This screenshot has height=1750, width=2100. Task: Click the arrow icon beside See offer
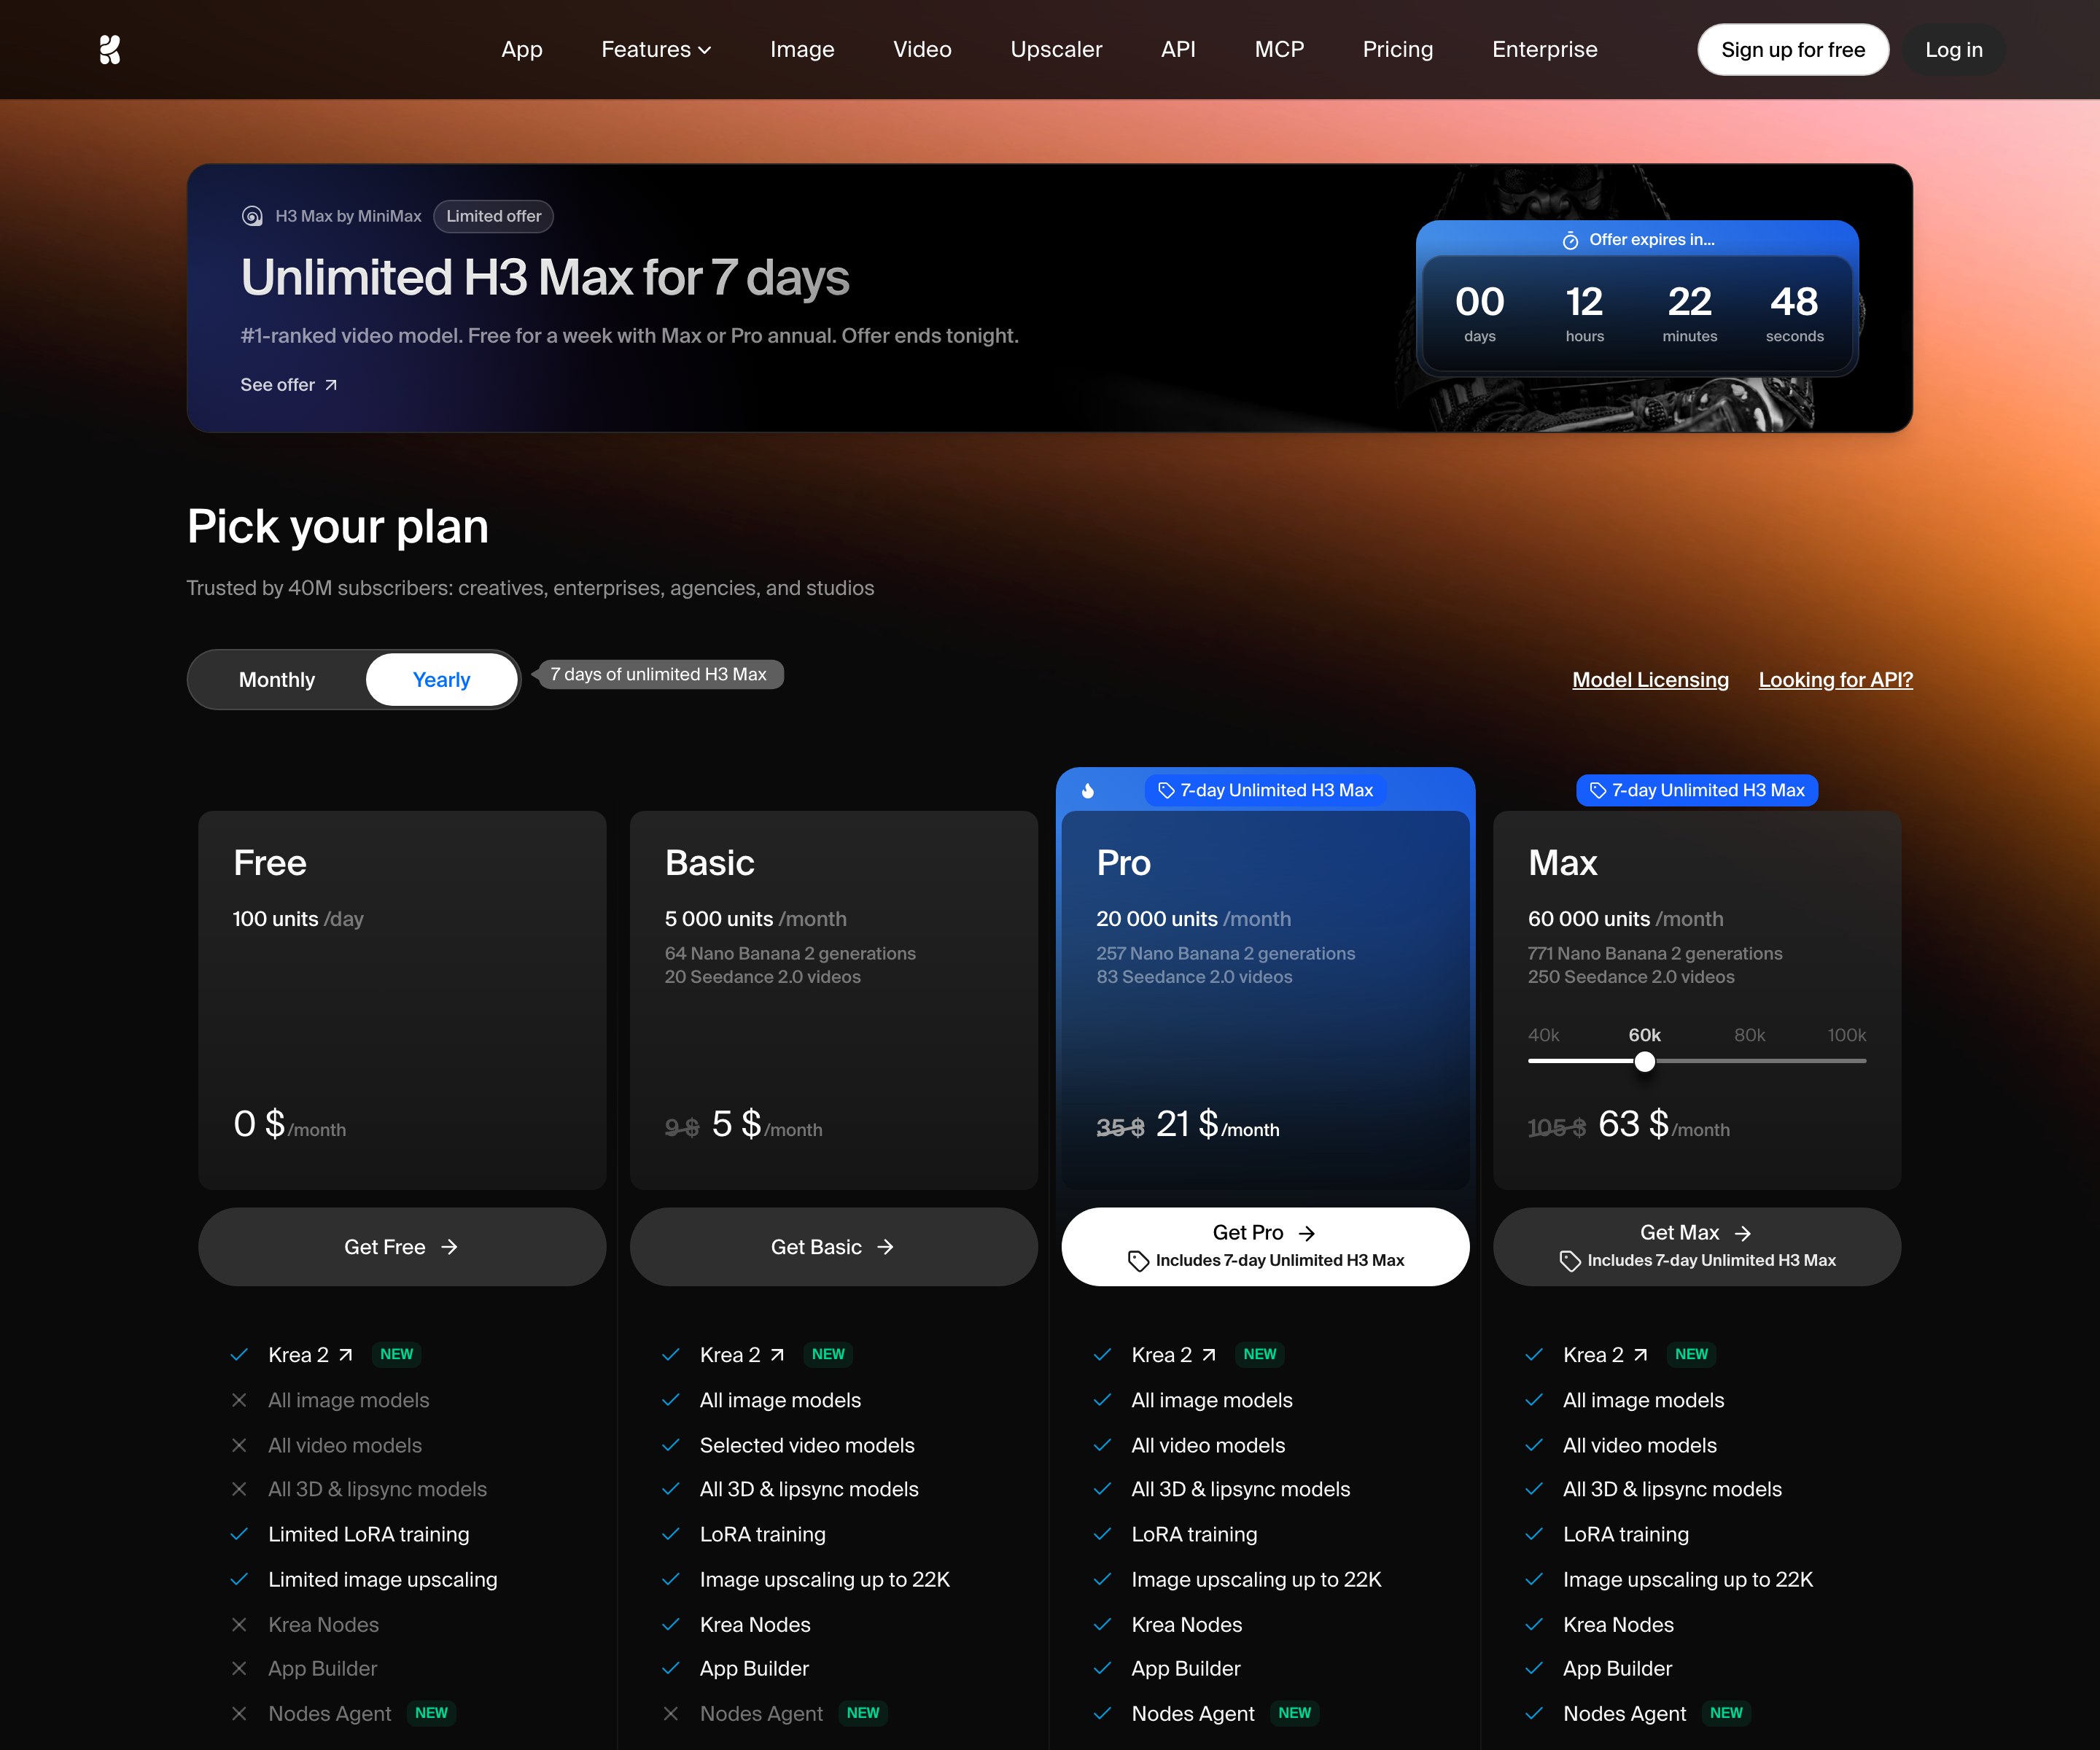(x=331, y=385)
